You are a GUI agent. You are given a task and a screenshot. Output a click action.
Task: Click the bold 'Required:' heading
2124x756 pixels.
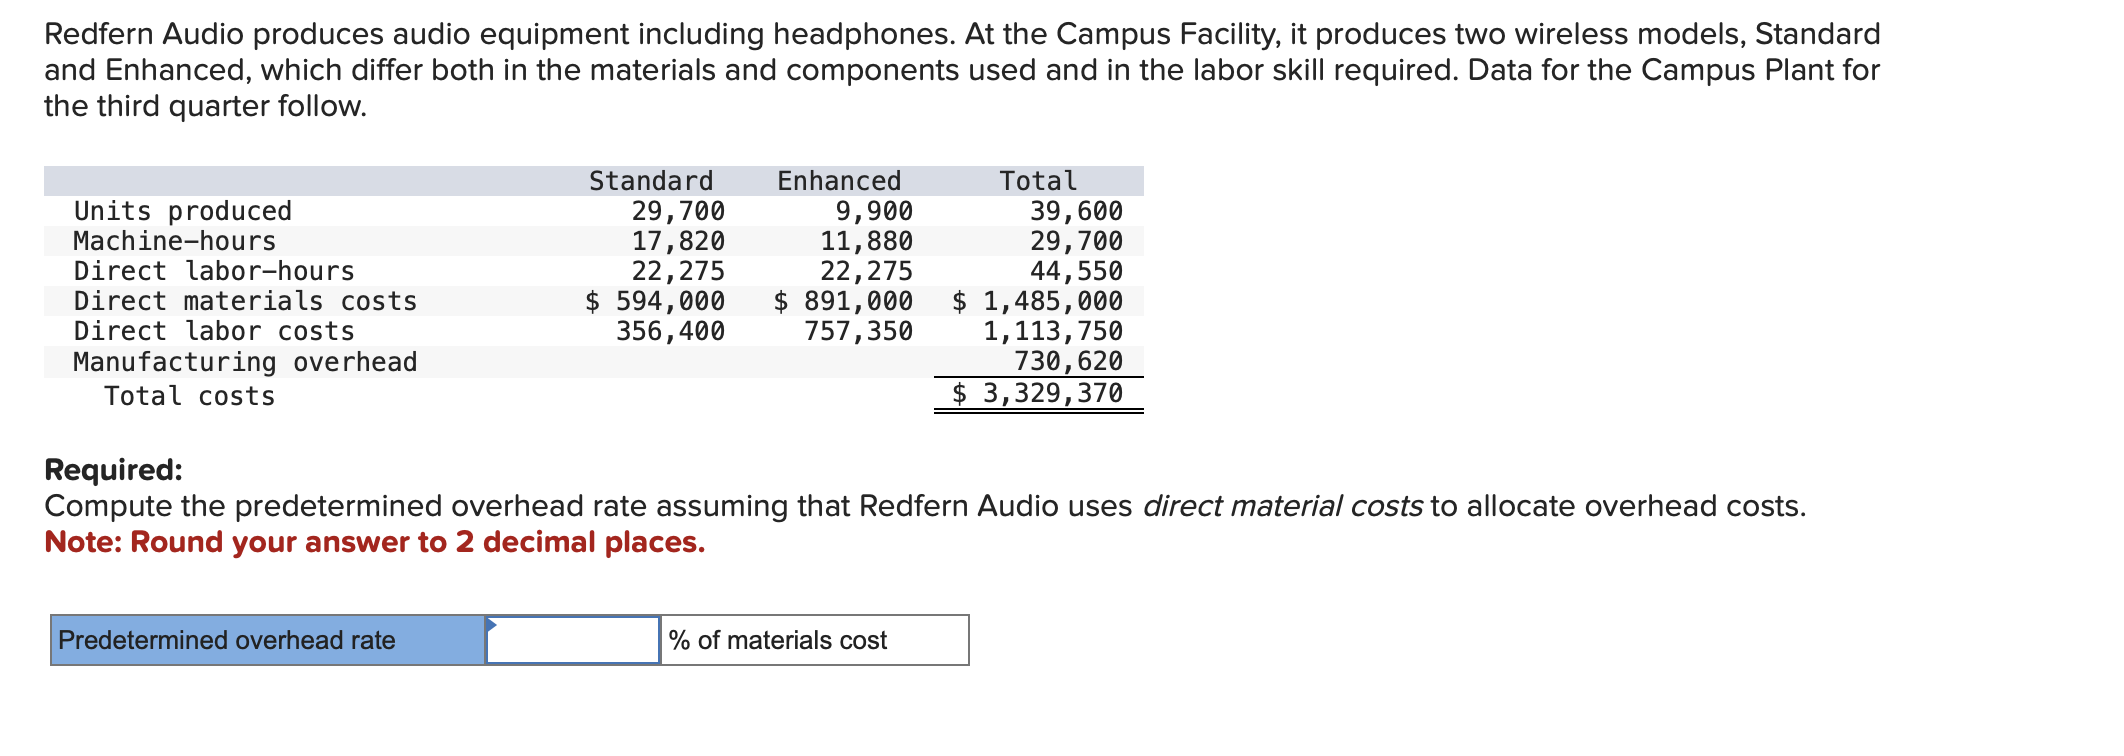[114, 469]
